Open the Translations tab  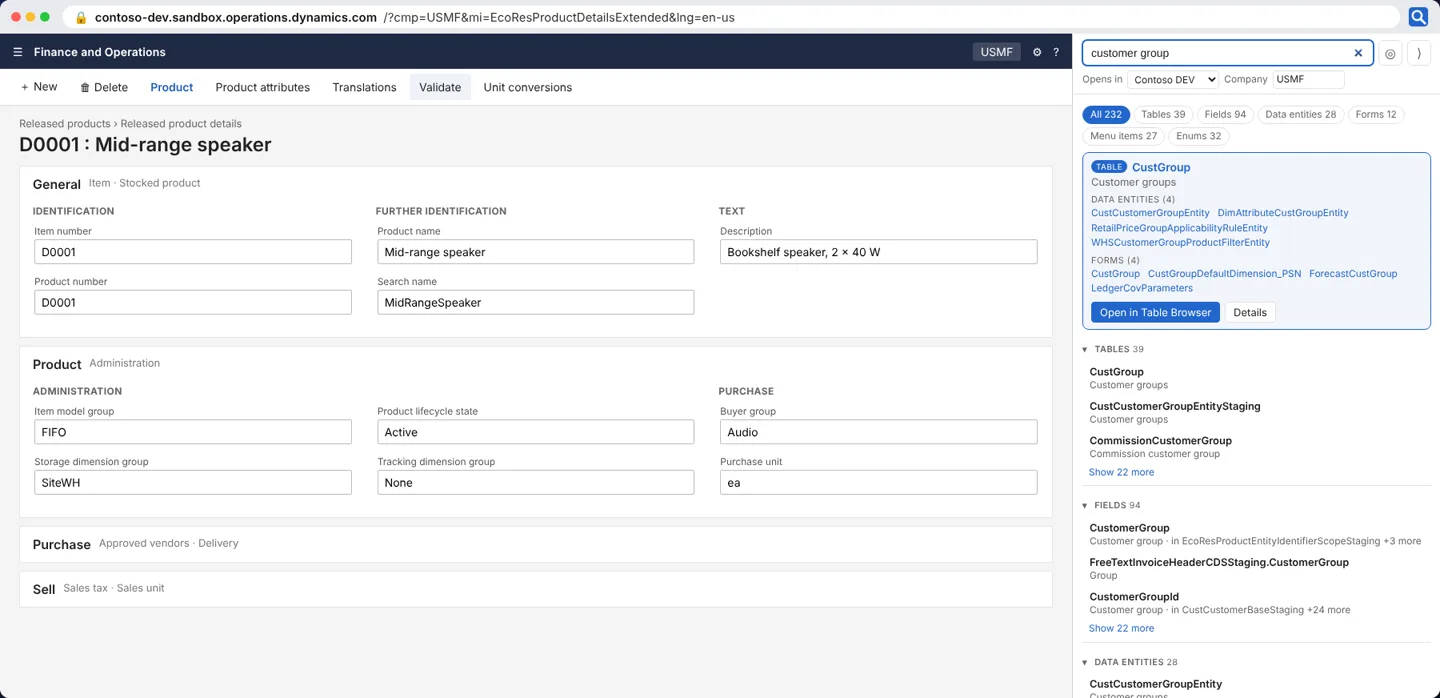pos(364,87)
